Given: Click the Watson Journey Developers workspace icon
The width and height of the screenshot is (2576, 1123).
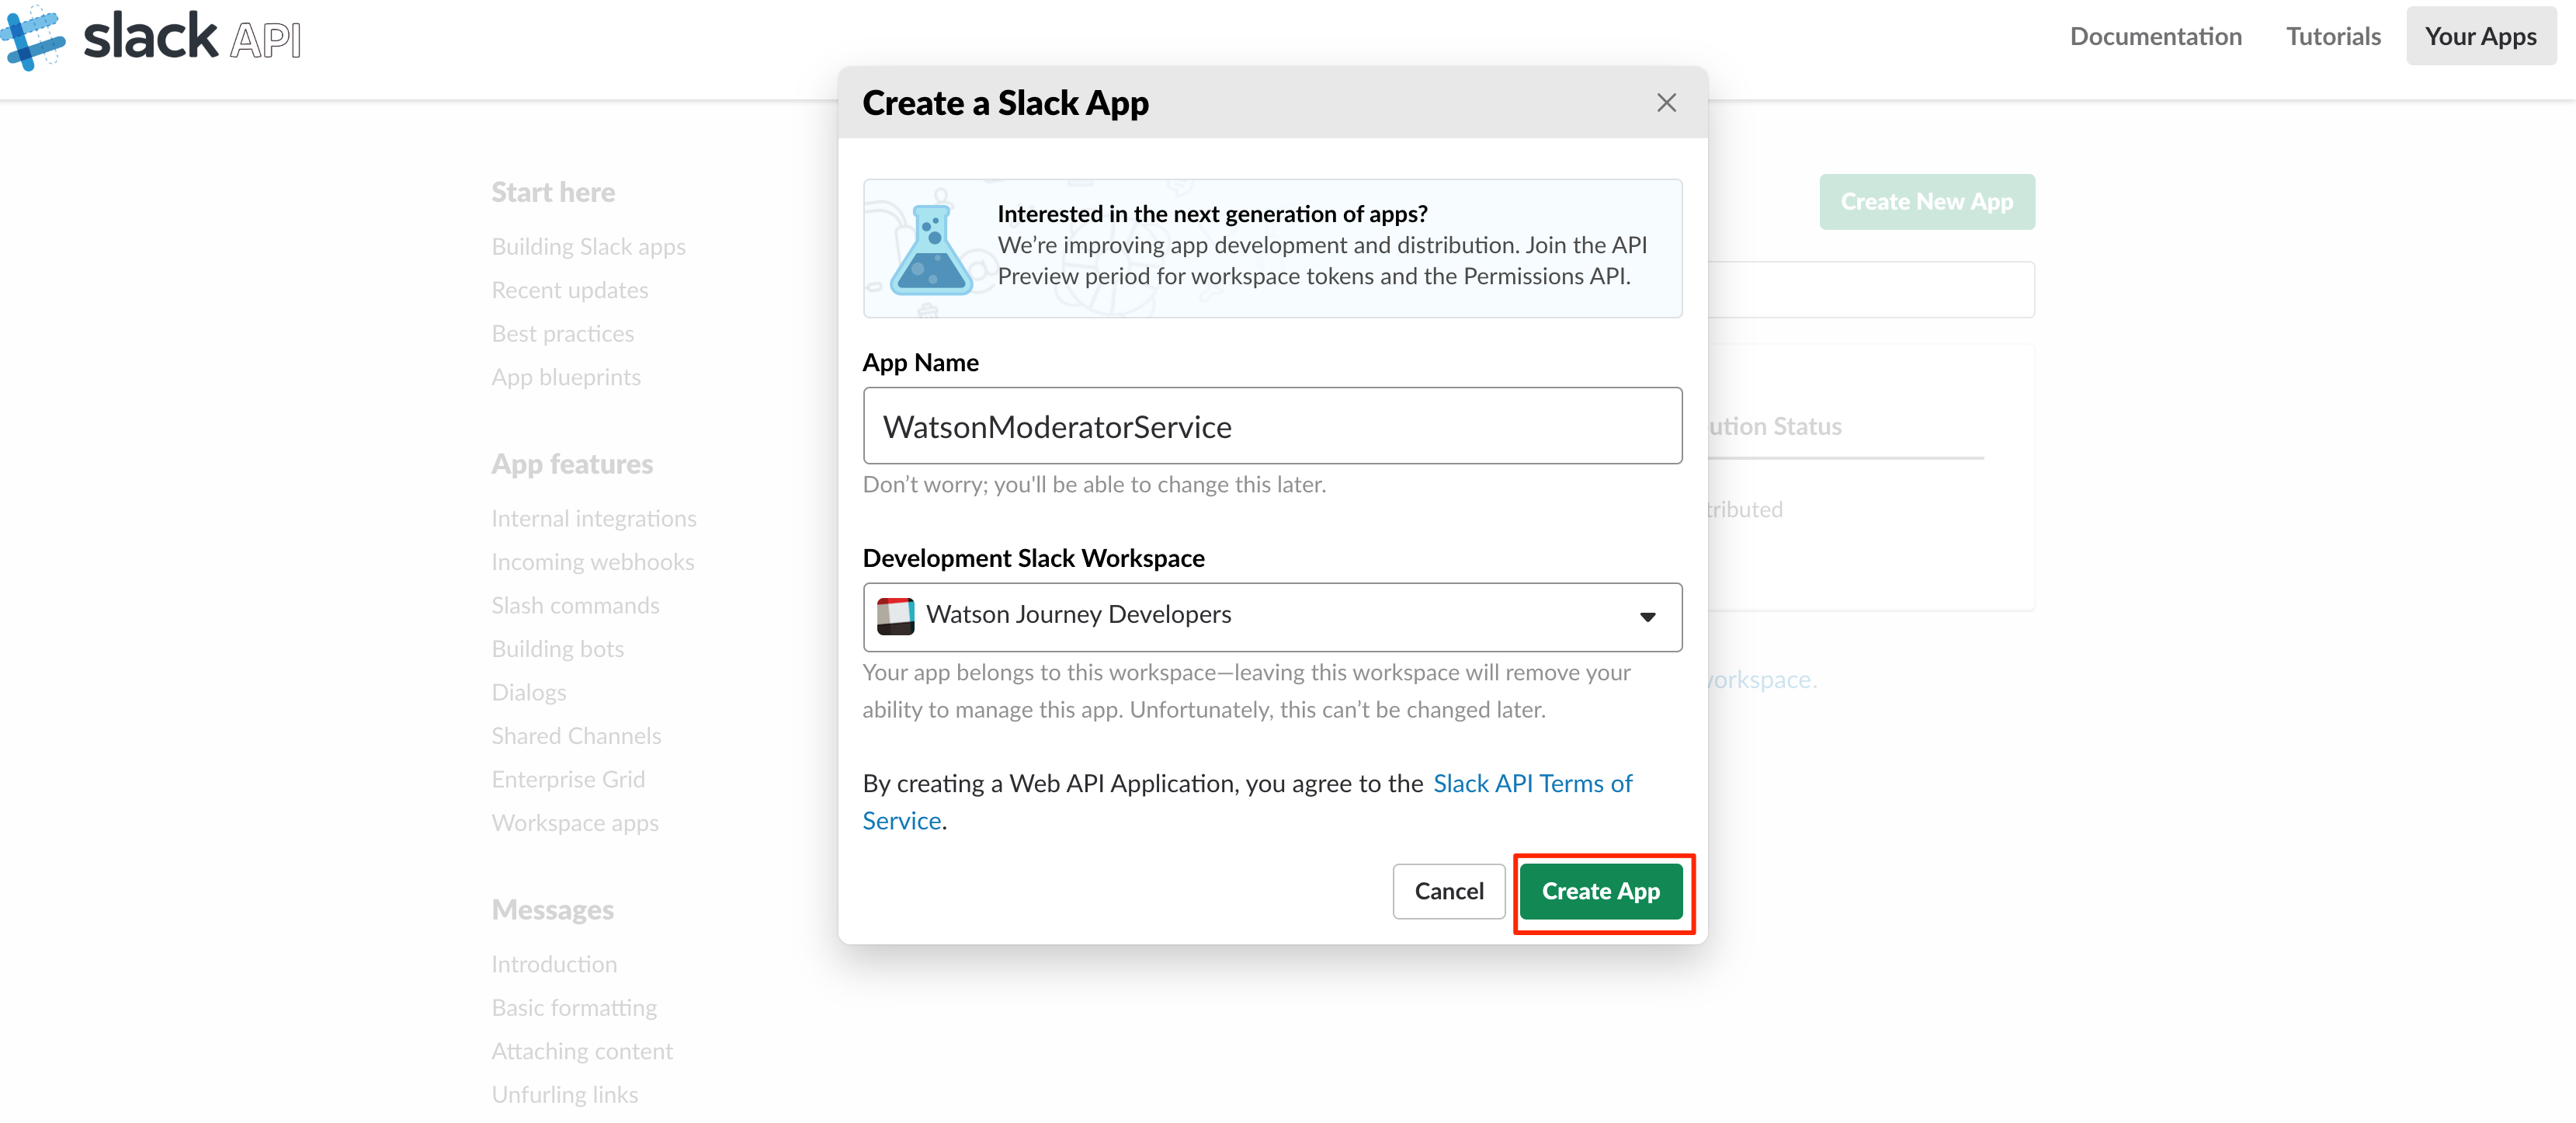Looking at the screenshot, I should 894,616.
